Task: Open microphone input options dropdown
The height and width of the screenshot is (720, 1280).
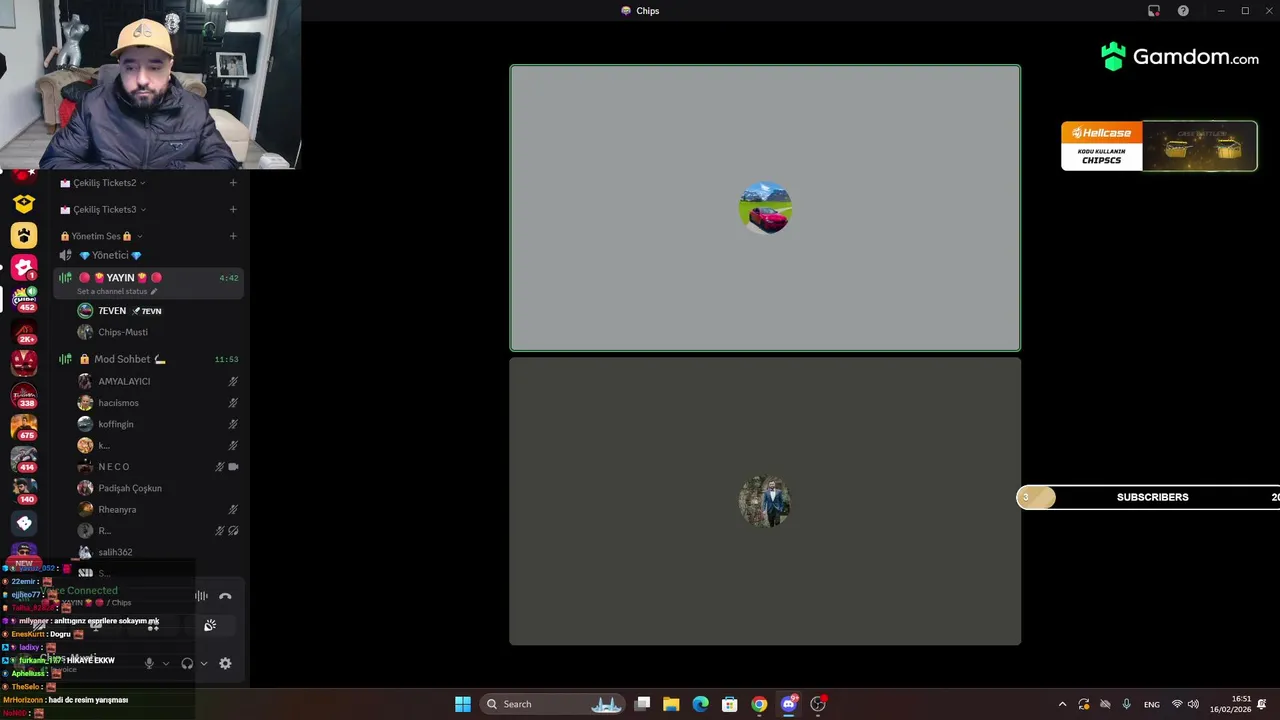Action: coord(165,663)
